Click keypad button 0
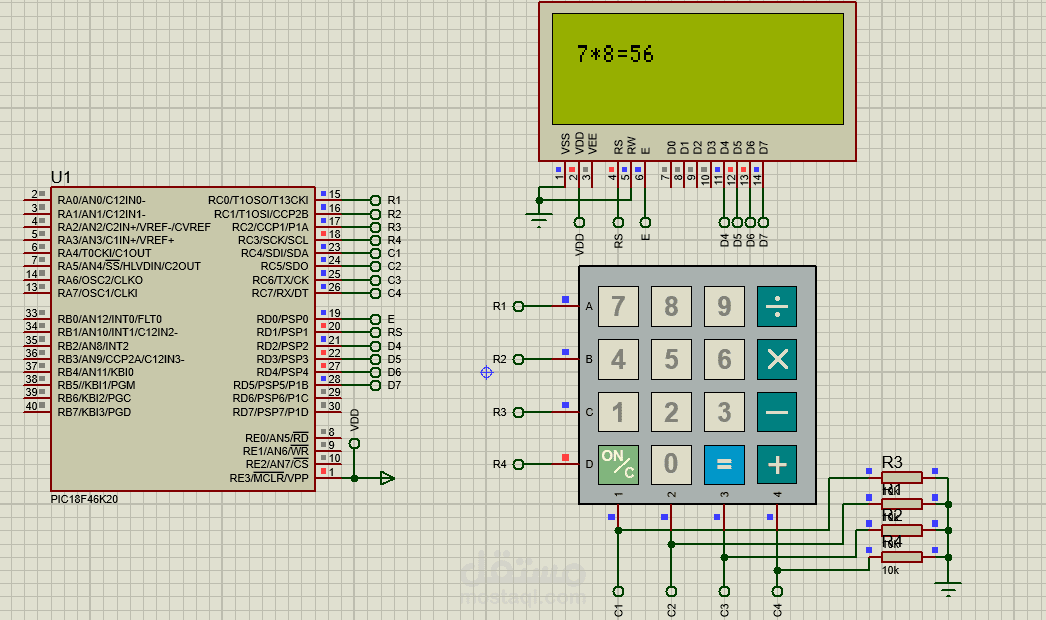Viewport: 1046px width, 620px height. (671, 464)
